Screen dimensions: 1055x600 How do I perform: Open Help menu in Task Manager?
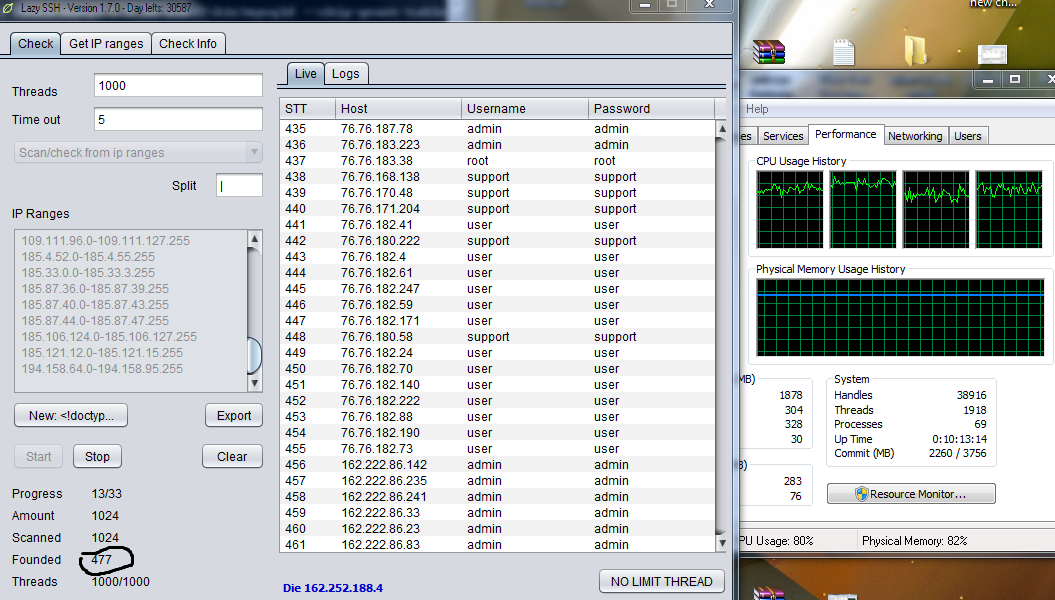tap(757, 109)
